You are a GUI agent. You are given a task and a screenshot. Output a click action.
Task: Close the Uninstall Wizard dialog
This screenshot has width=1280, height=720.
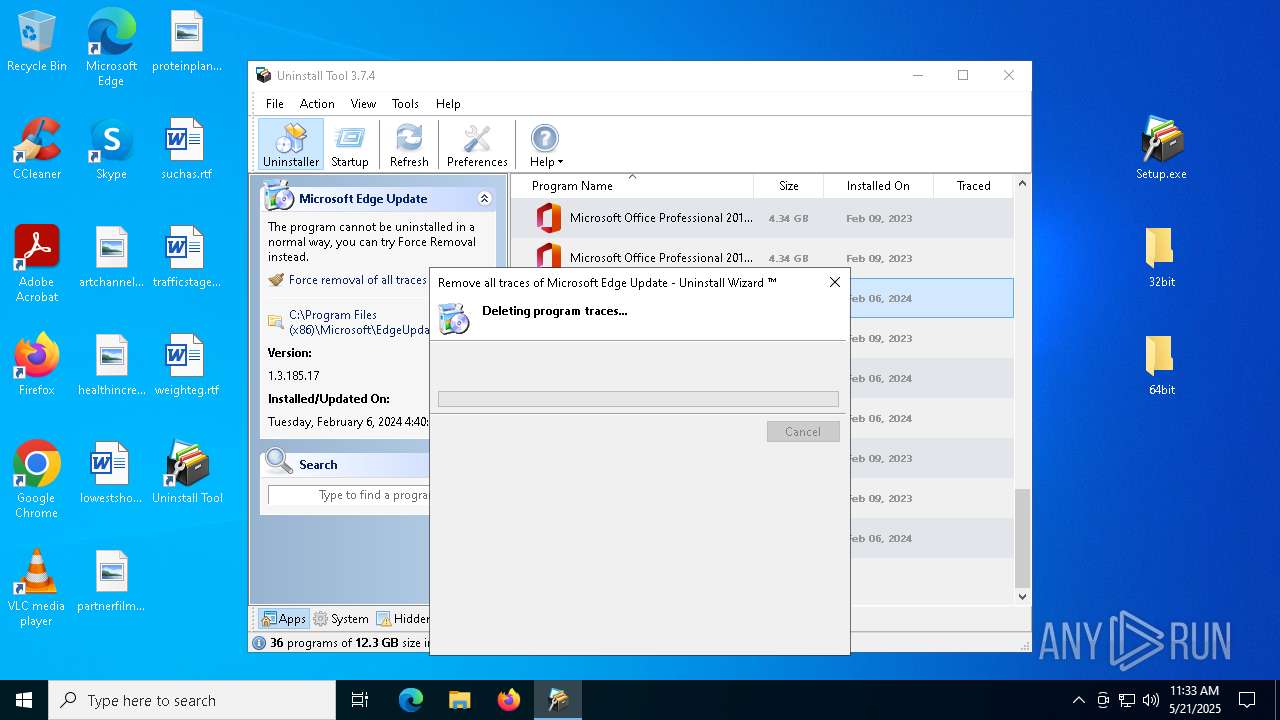click(835, 282)
